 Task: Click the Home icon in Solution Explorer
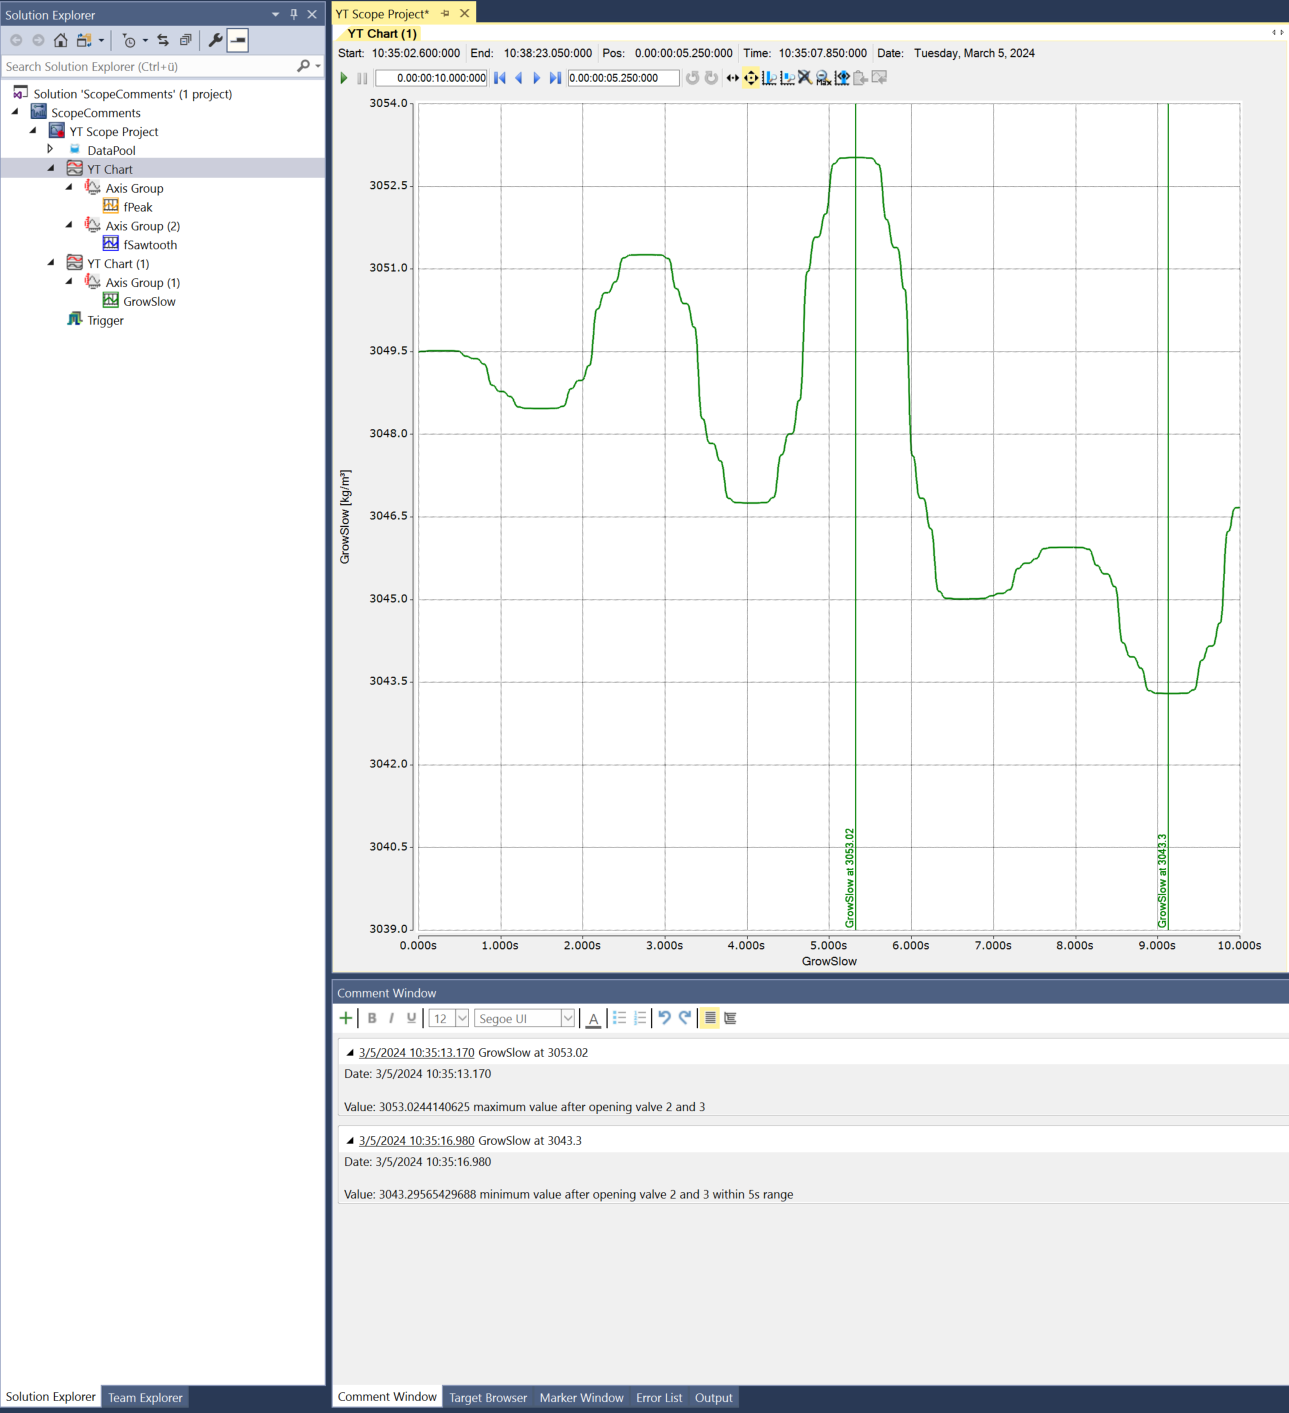[61, 41]
